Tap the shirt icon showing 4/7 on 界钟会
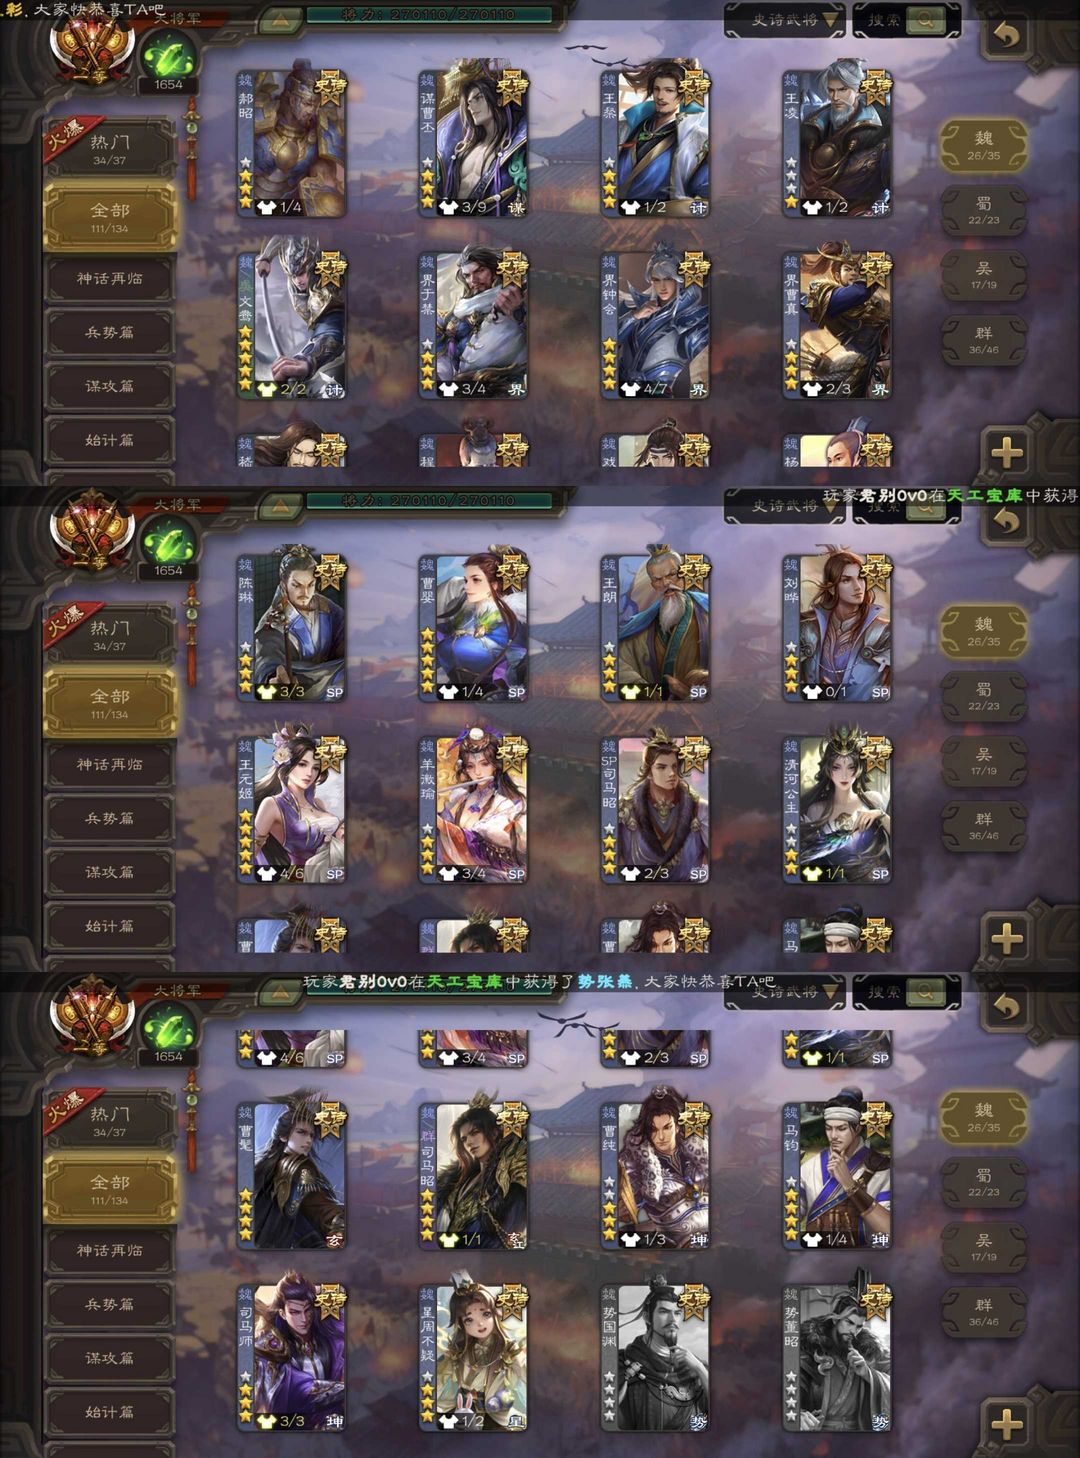Screen dimensions: 1080x1458 [630, 389]
